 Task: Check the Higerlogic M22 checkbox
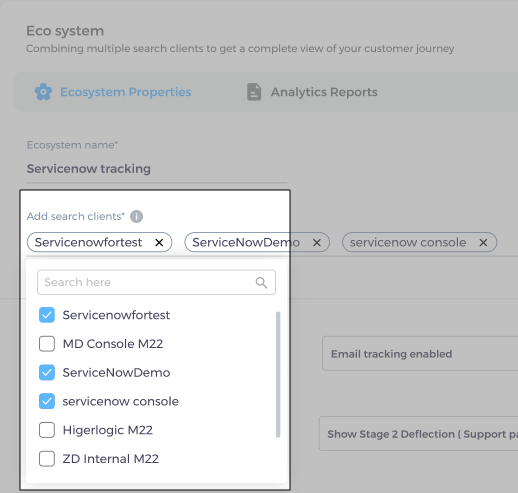coord(47,430)
